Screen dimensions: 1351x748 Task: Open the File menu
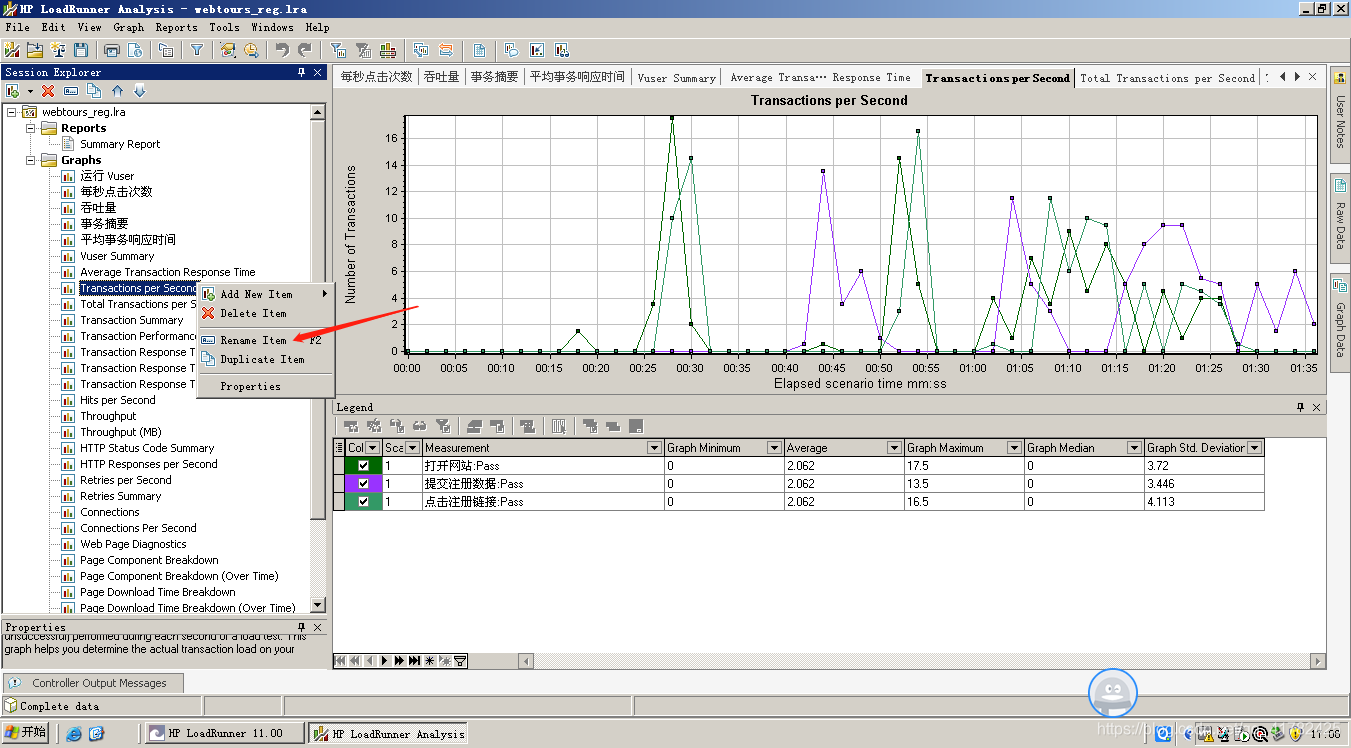(18, 27)
